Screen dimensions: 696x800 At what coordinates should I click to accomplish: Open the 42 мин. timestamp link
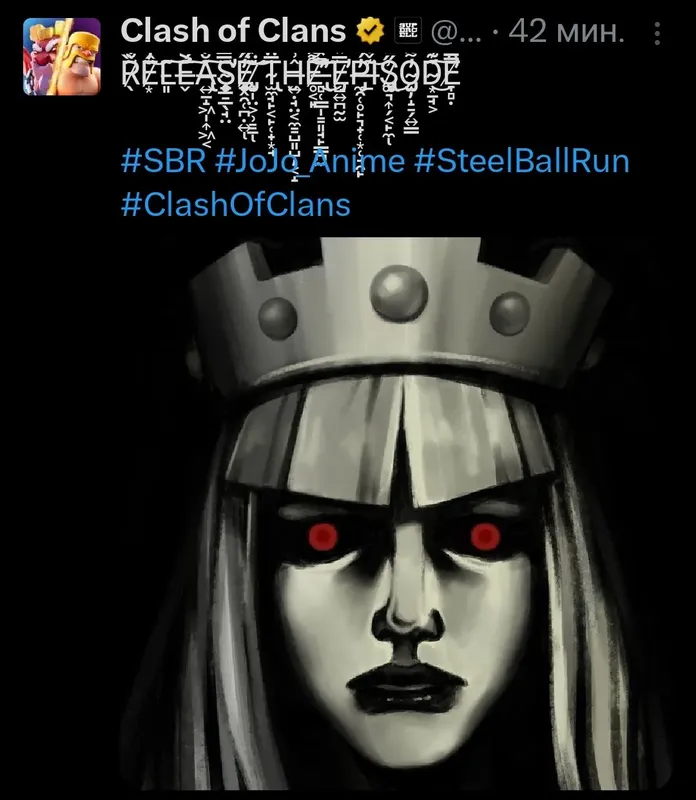coord(566,32)
